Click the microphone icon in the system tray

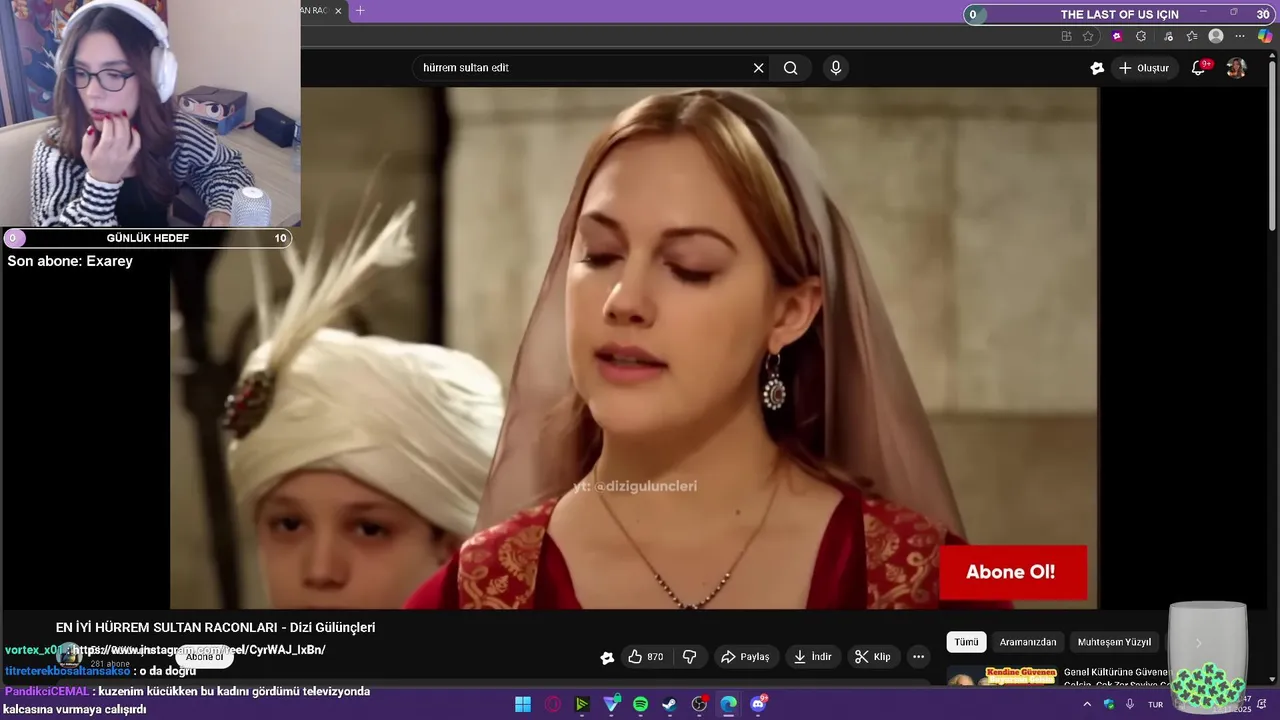click(x=1130, y=704)
